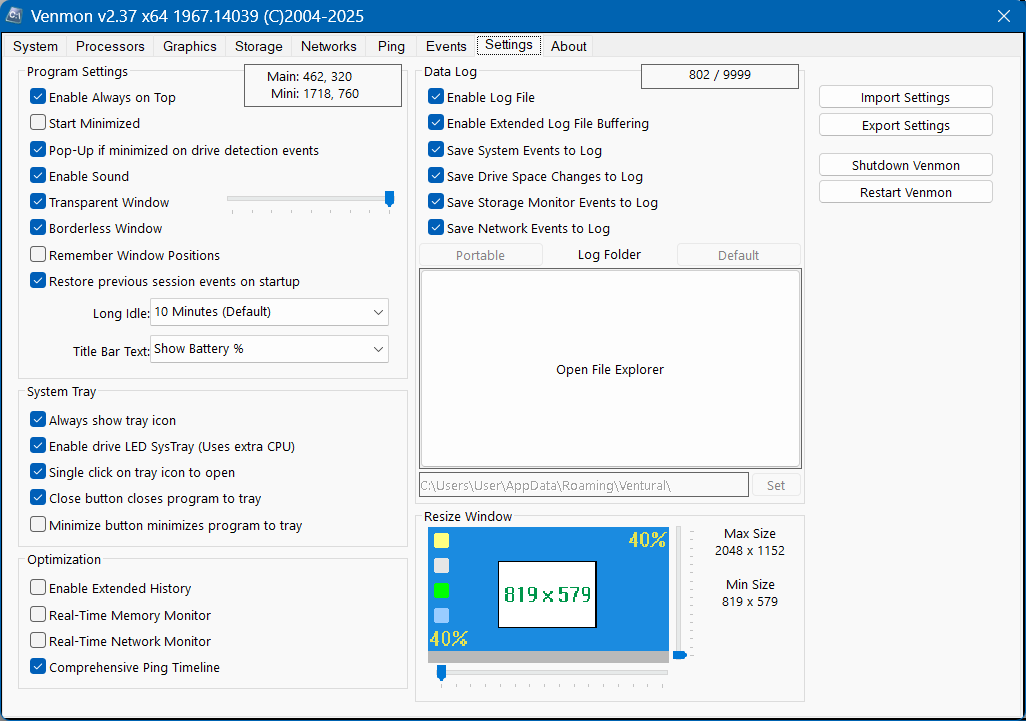Click the Portable log folder button
1026x721 pixels.
tap(480, 255)
